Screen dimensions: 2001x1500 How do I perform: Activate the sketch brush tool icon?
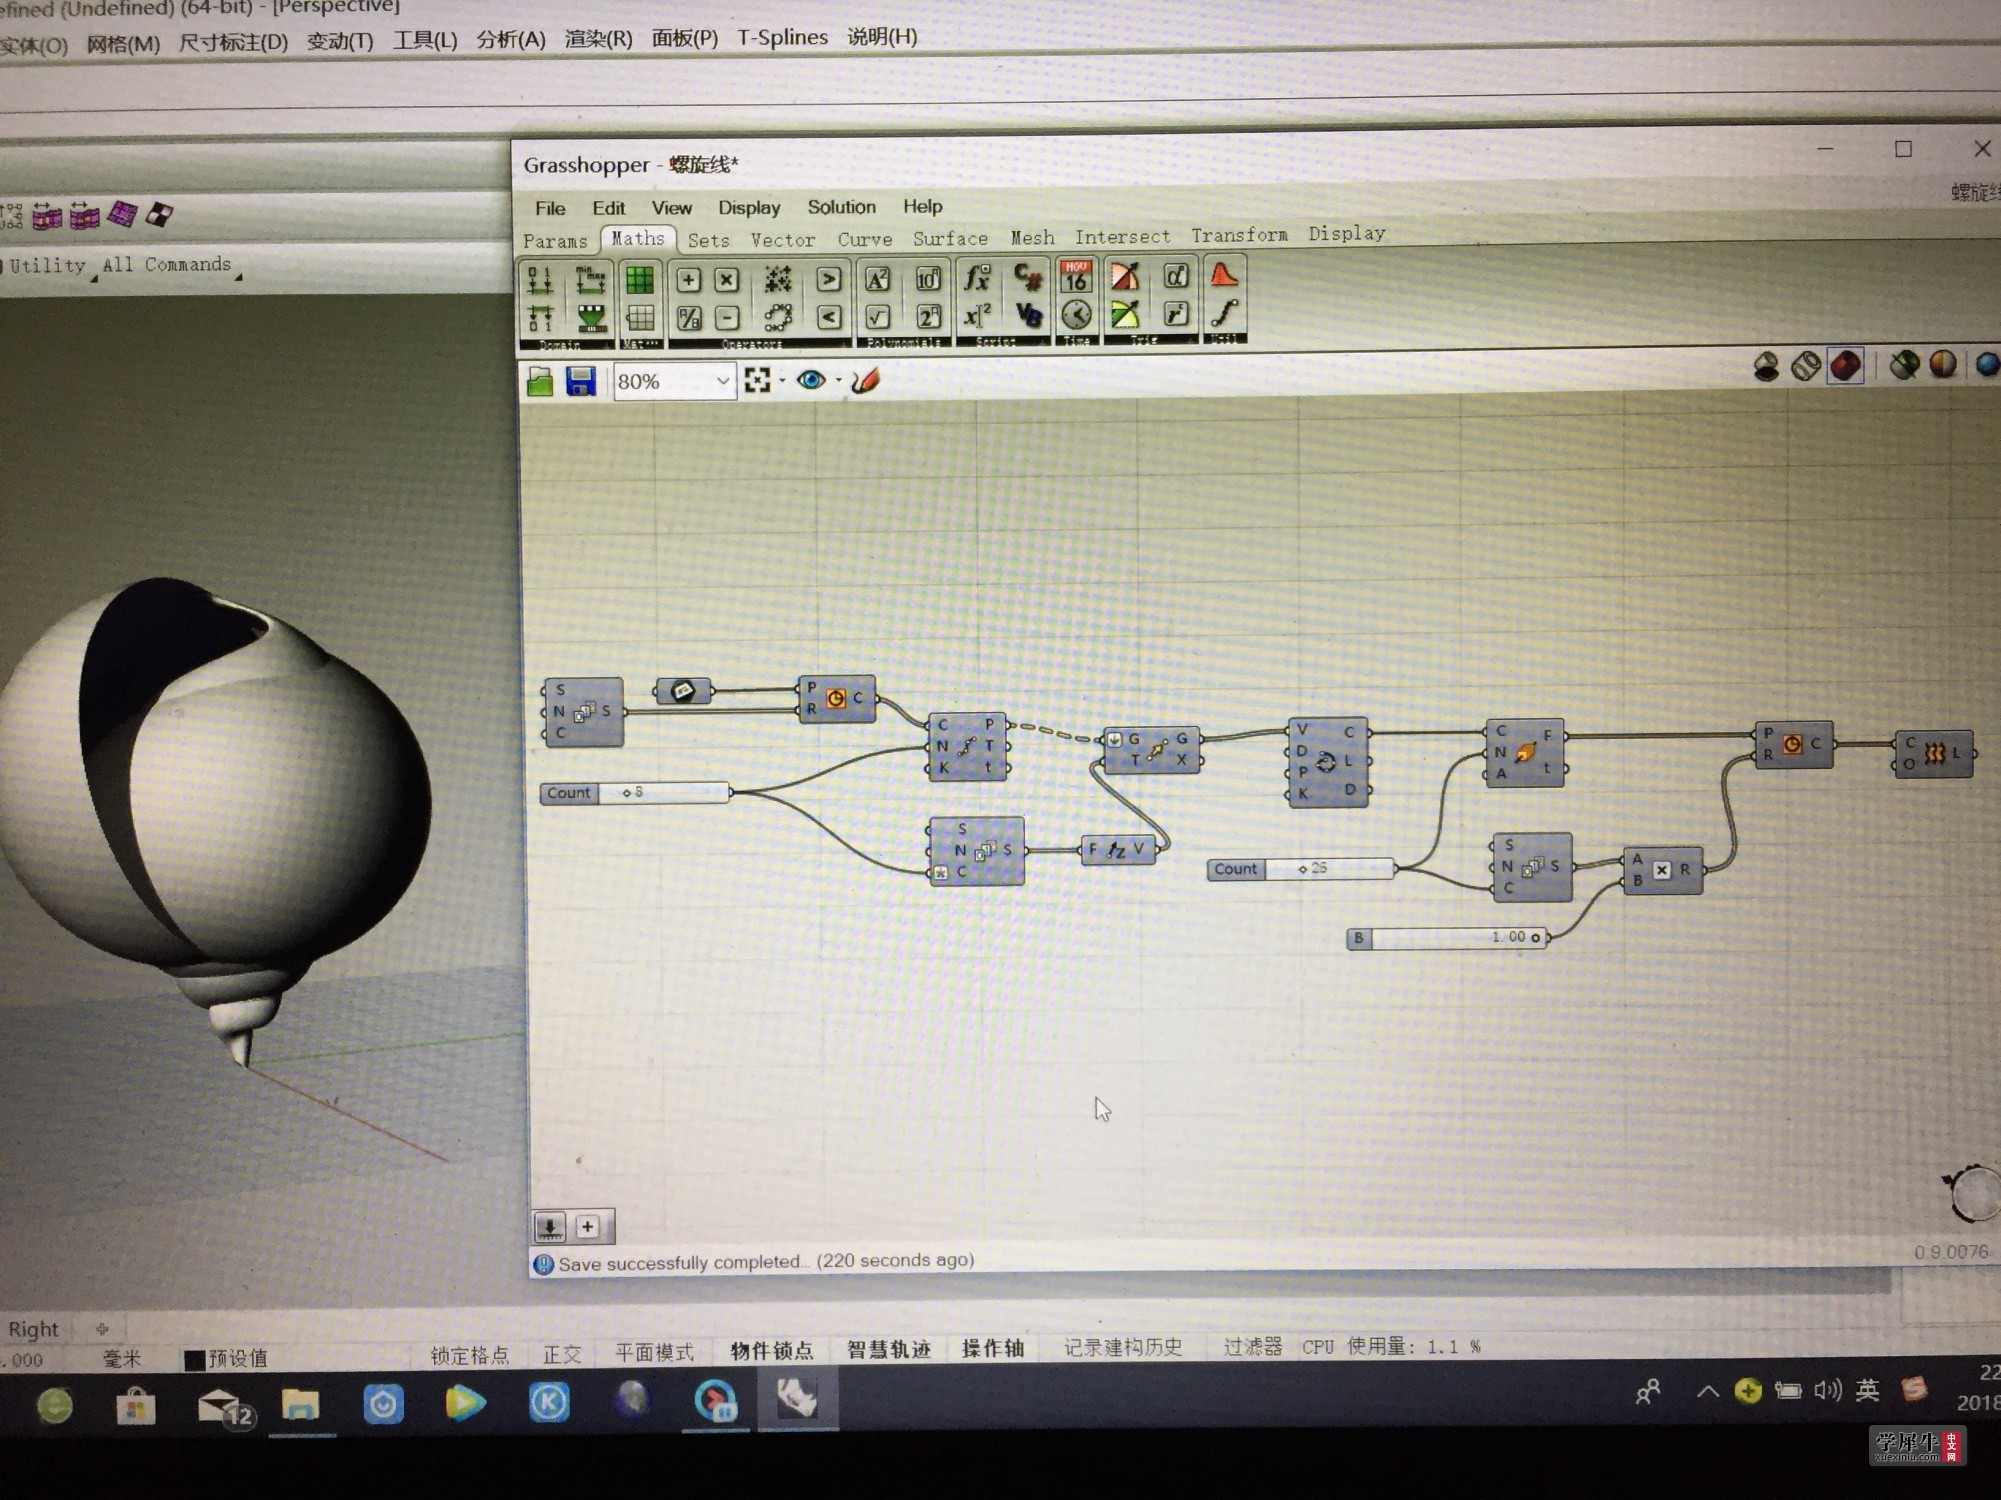pyautogui.click(x=865, y=380)
